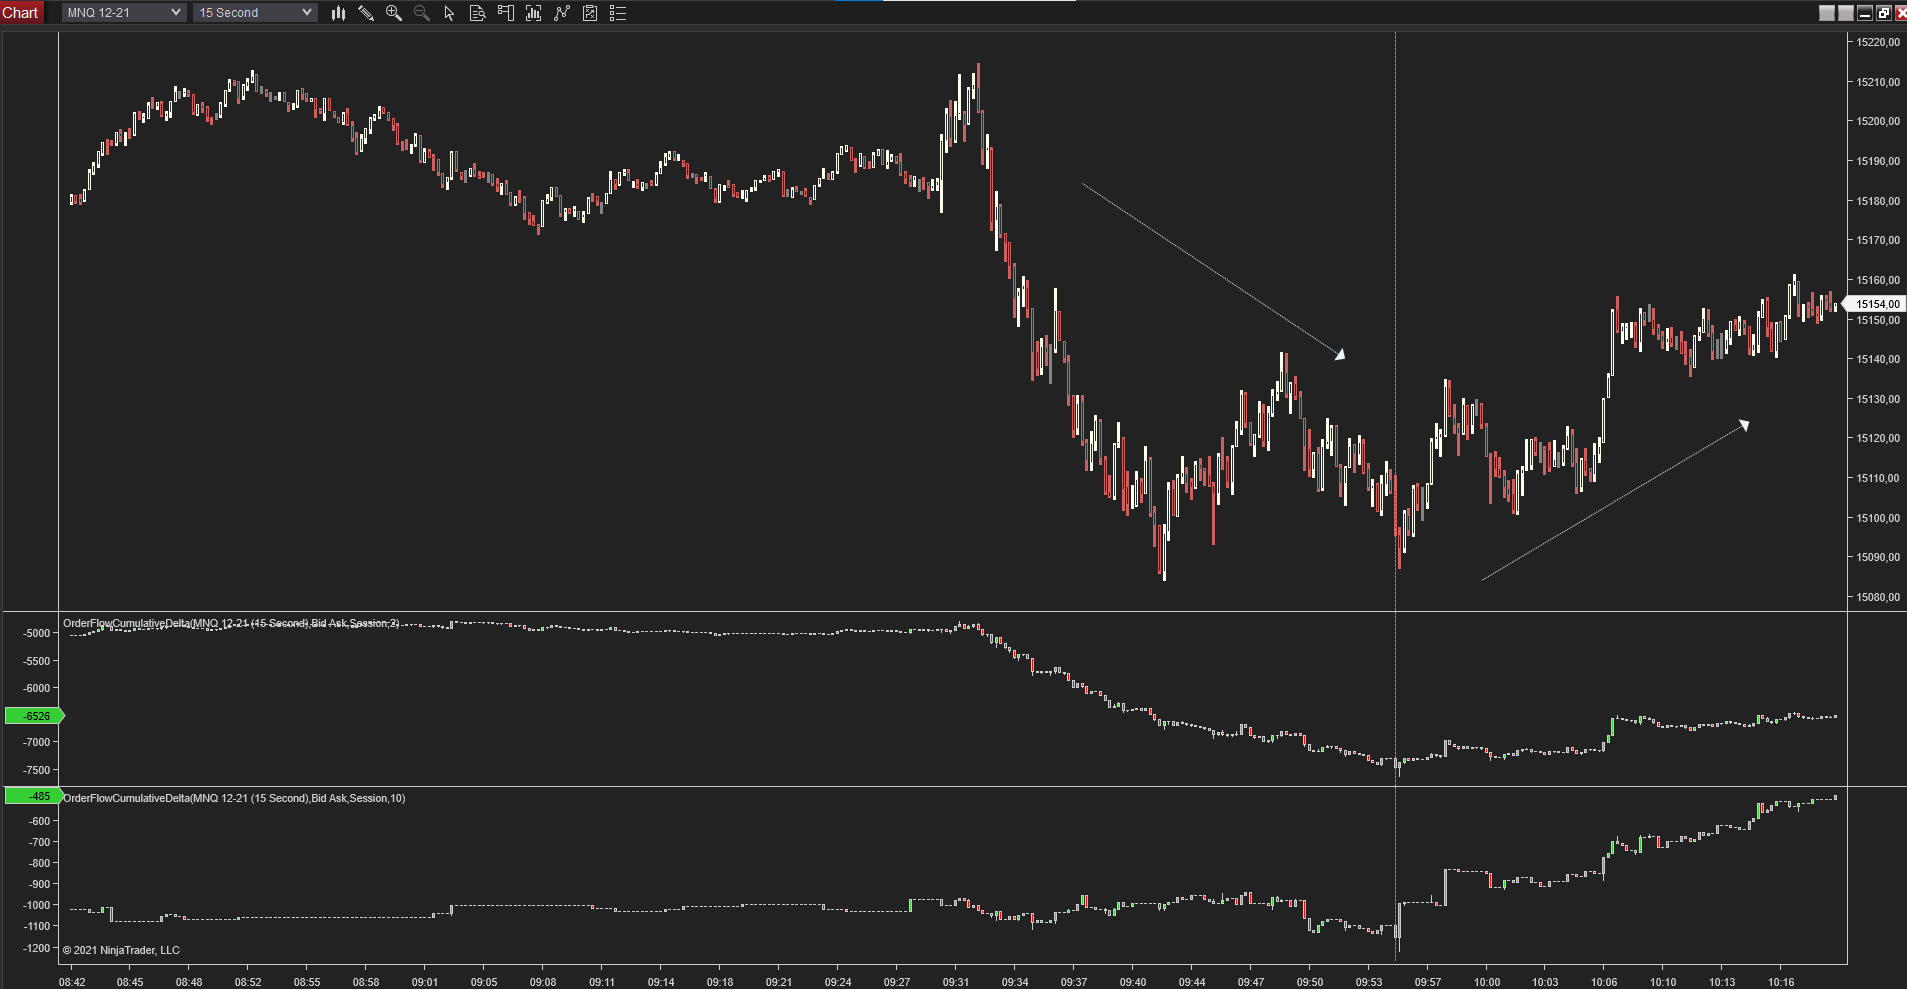This screenshot has width=1907, height=989.
Task: Click the 08:42 time axis label
Action: point(72,982)
